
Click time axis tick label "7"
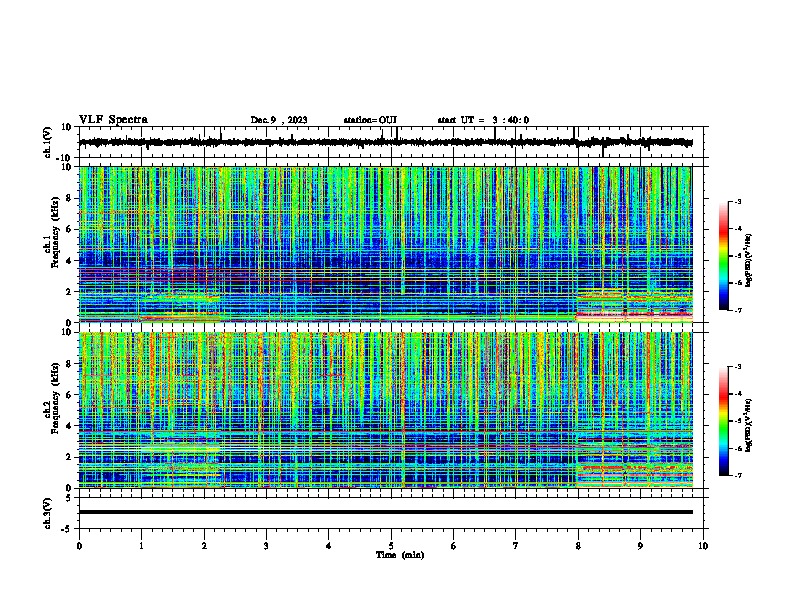tap(516, 546)
